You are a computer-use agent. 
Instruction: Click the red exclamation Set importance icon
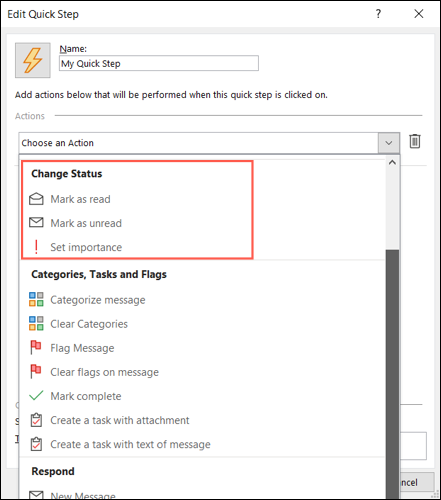click(x=36, y=247)
